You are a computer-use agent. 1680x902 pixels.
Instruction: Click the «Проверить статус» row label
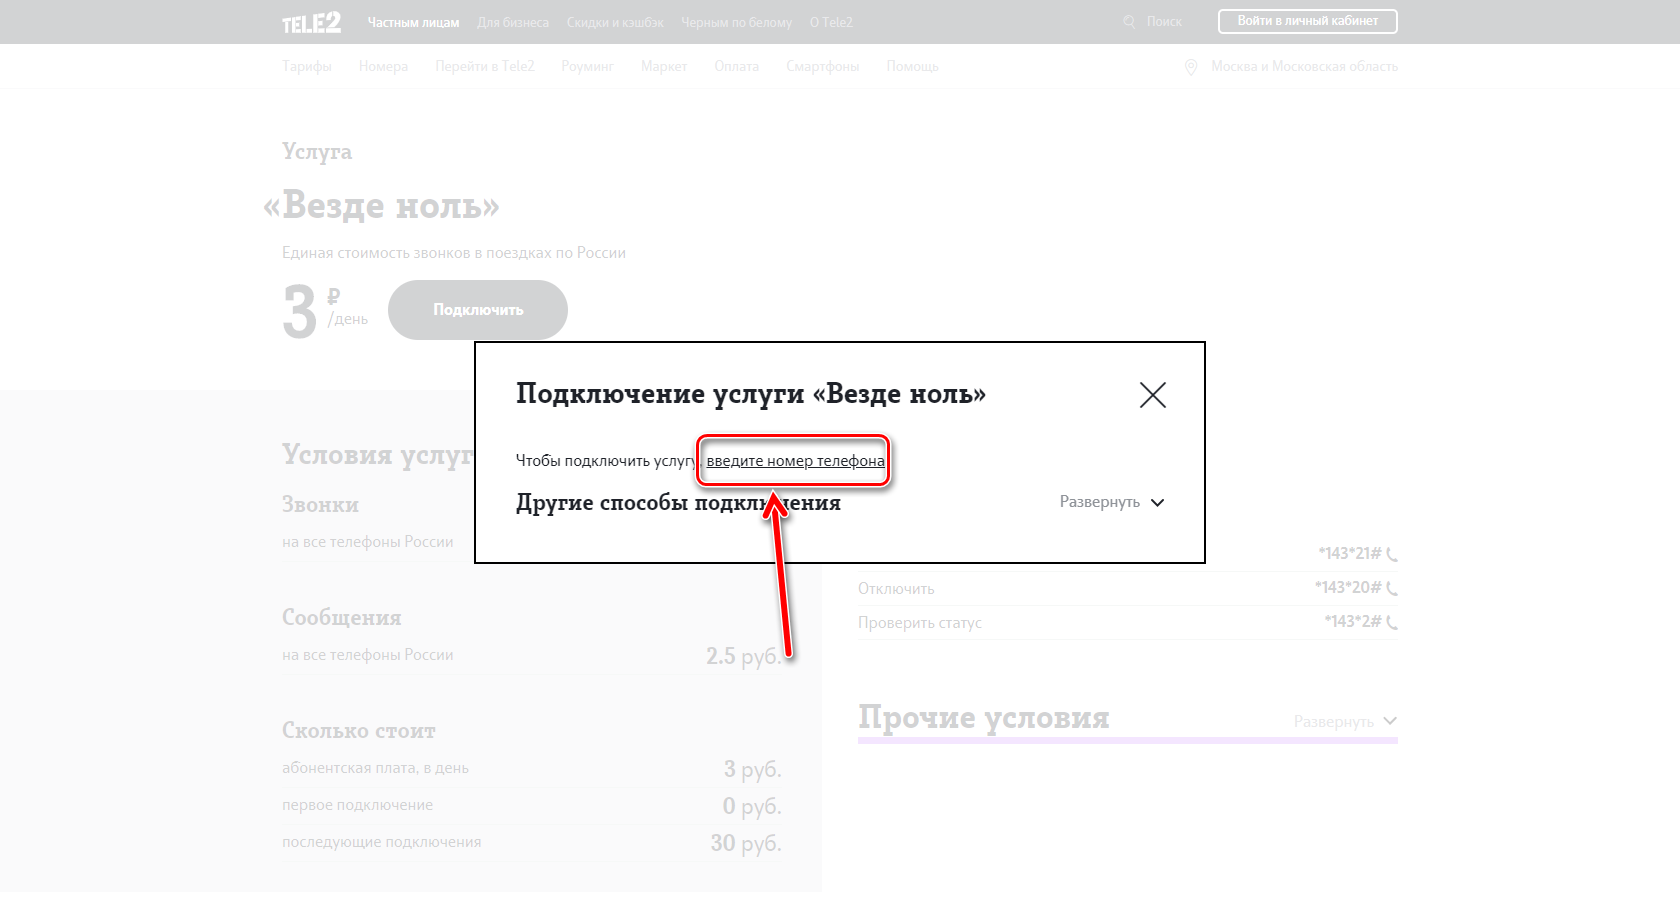click(920, 623)
